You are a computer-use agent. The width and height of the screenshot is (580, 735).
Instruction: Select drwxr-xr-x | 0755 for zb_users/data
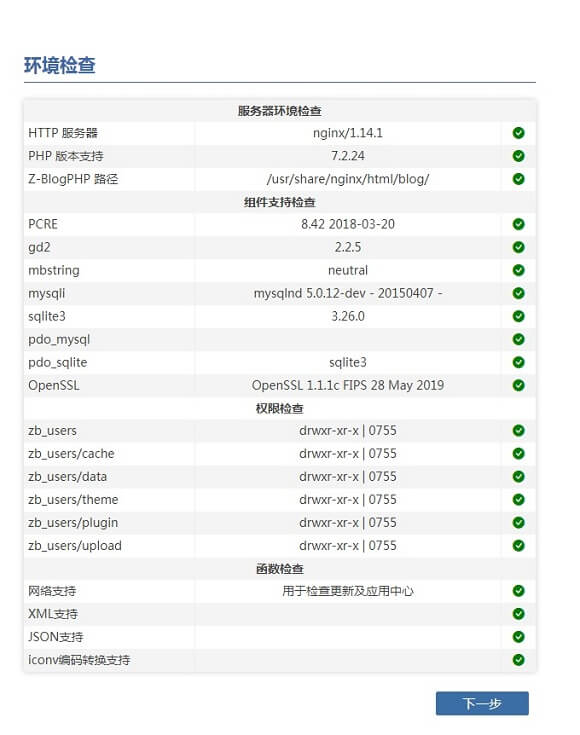pos(347,477)
